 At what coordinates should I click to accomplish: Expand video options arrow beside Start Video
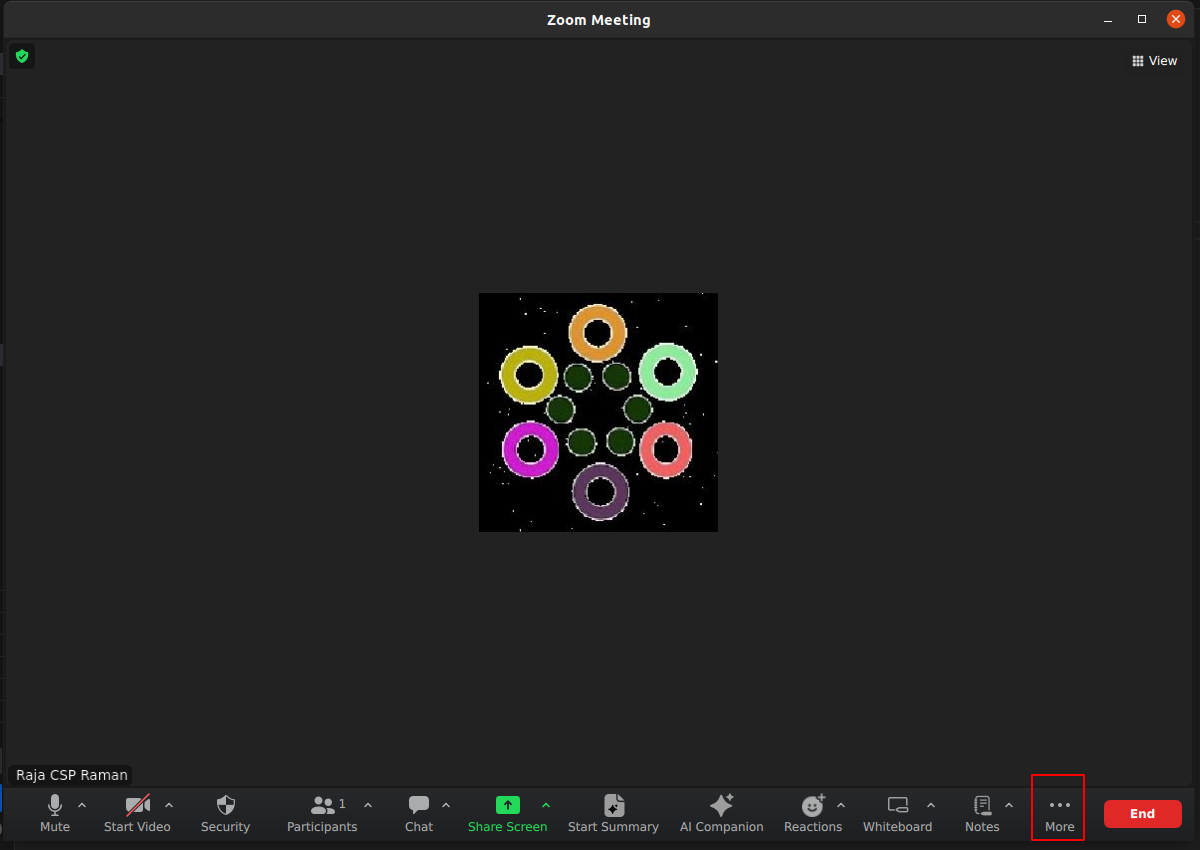(169, 805)
